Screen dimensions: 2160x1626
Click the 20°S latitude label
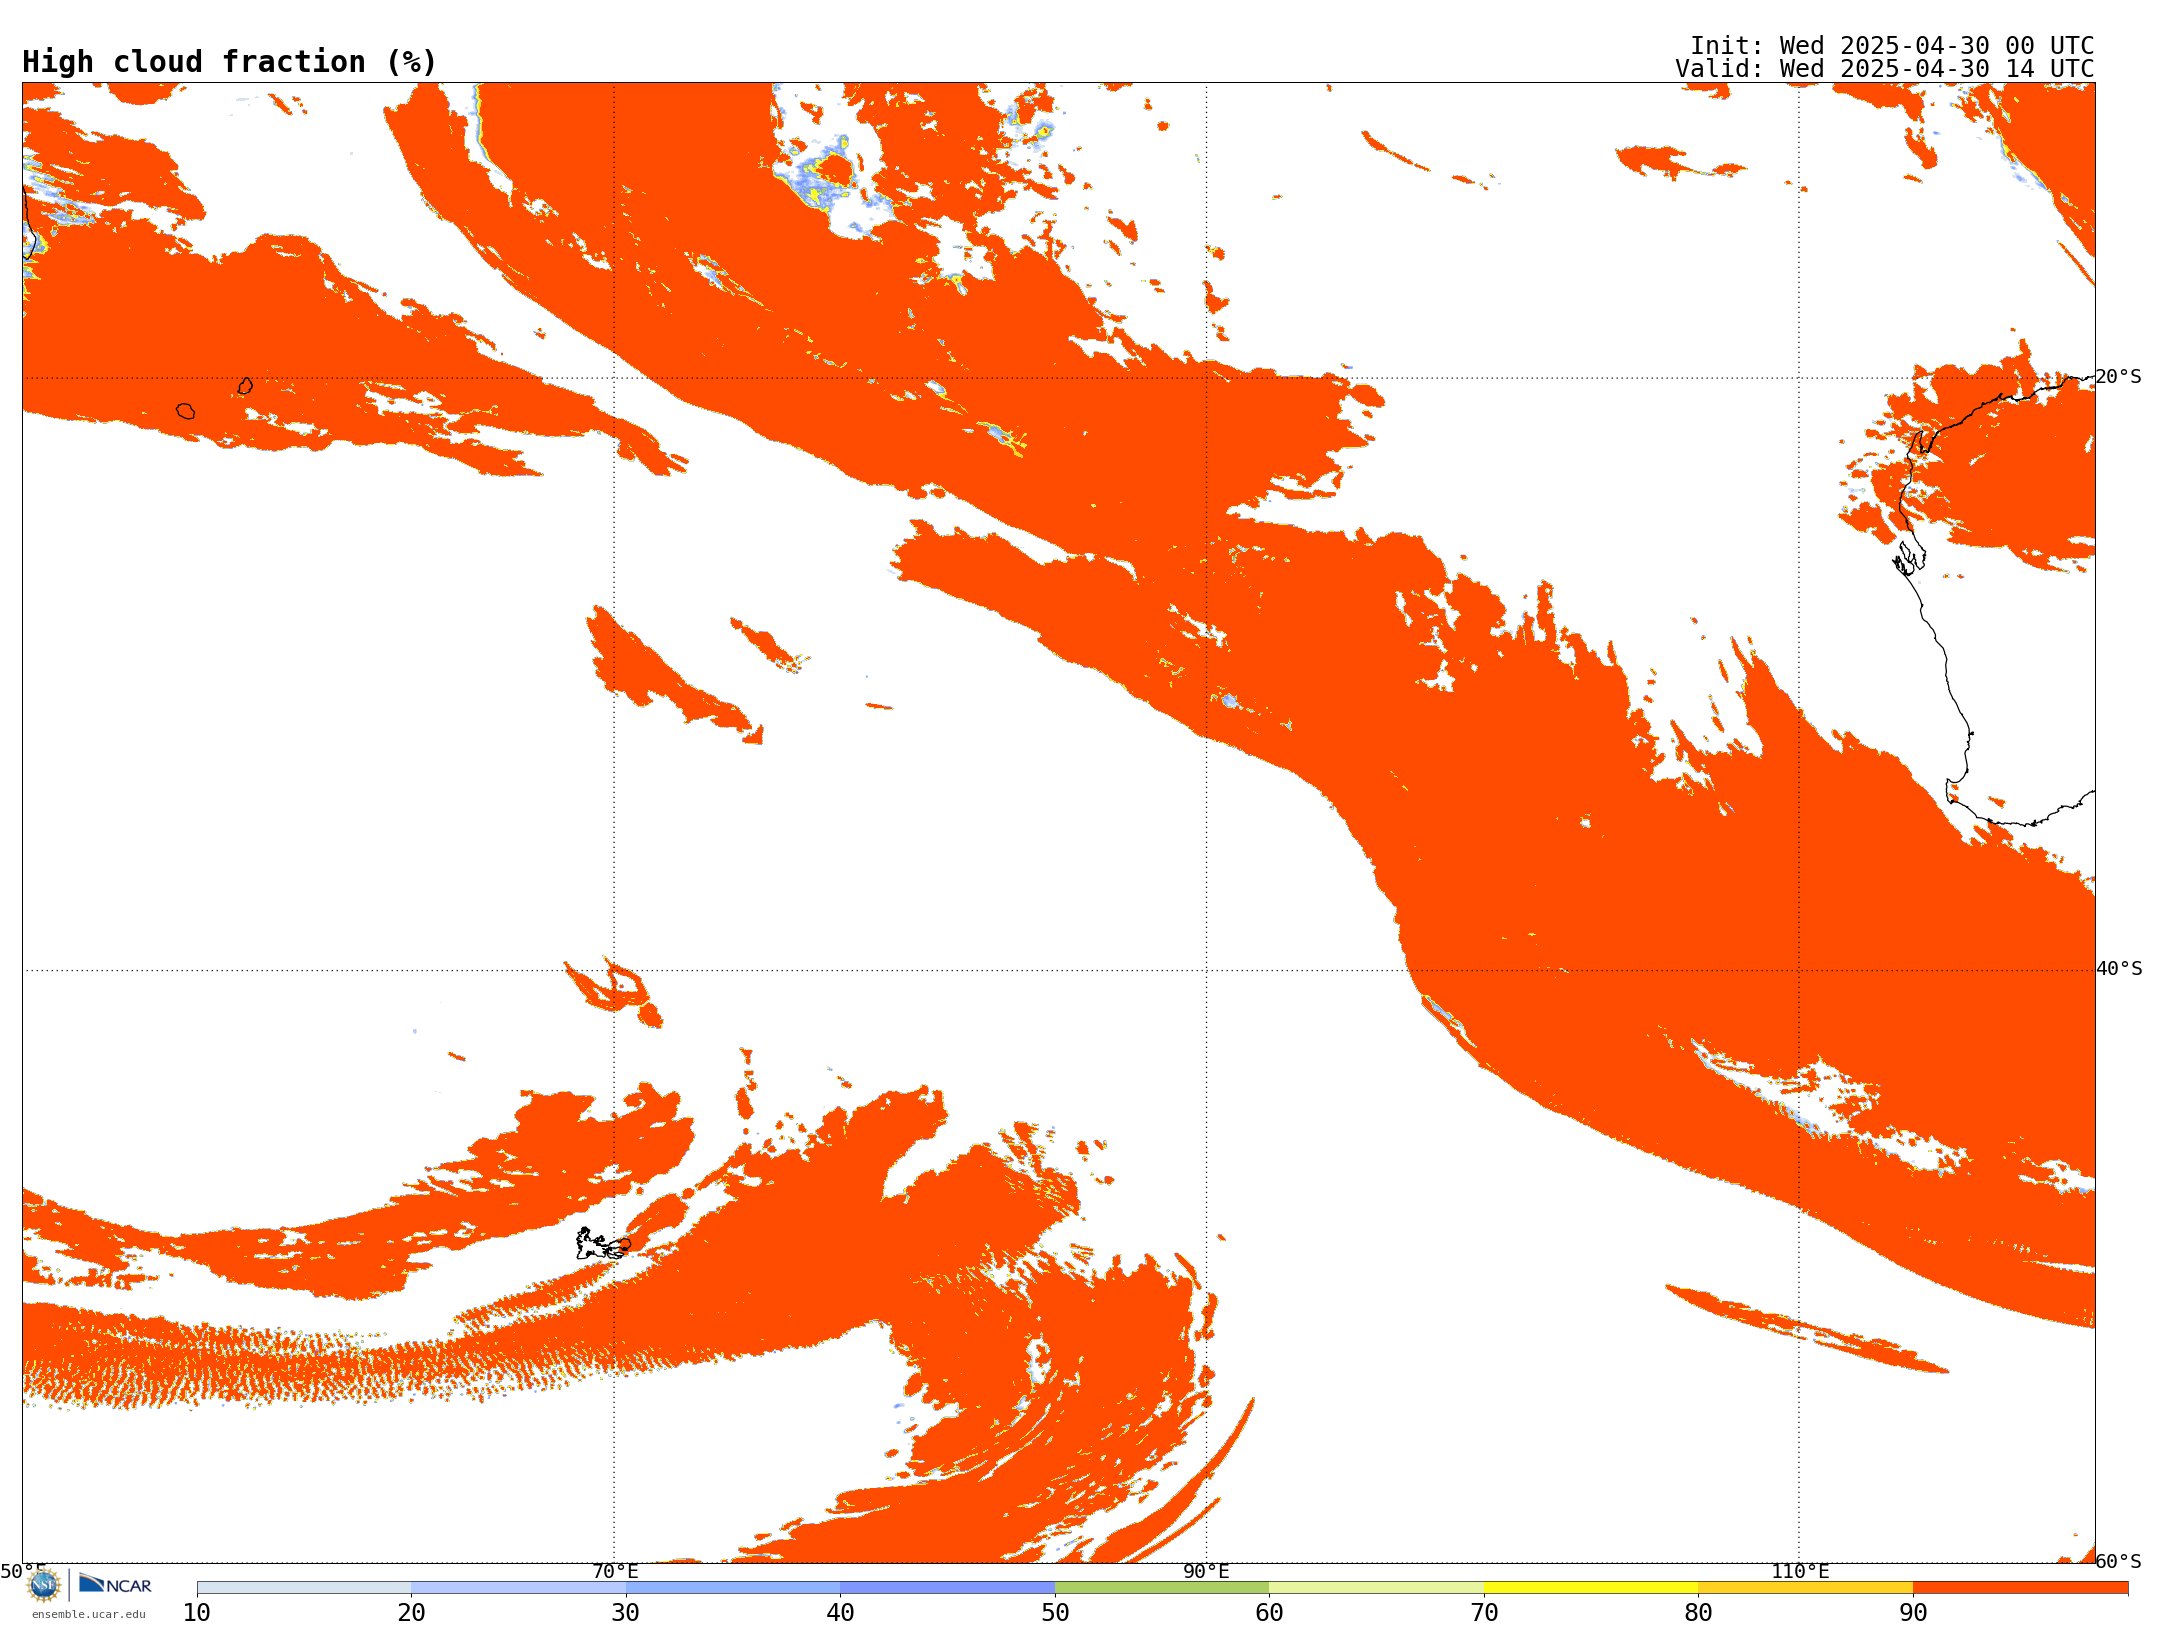click(x=2118, y=377)
